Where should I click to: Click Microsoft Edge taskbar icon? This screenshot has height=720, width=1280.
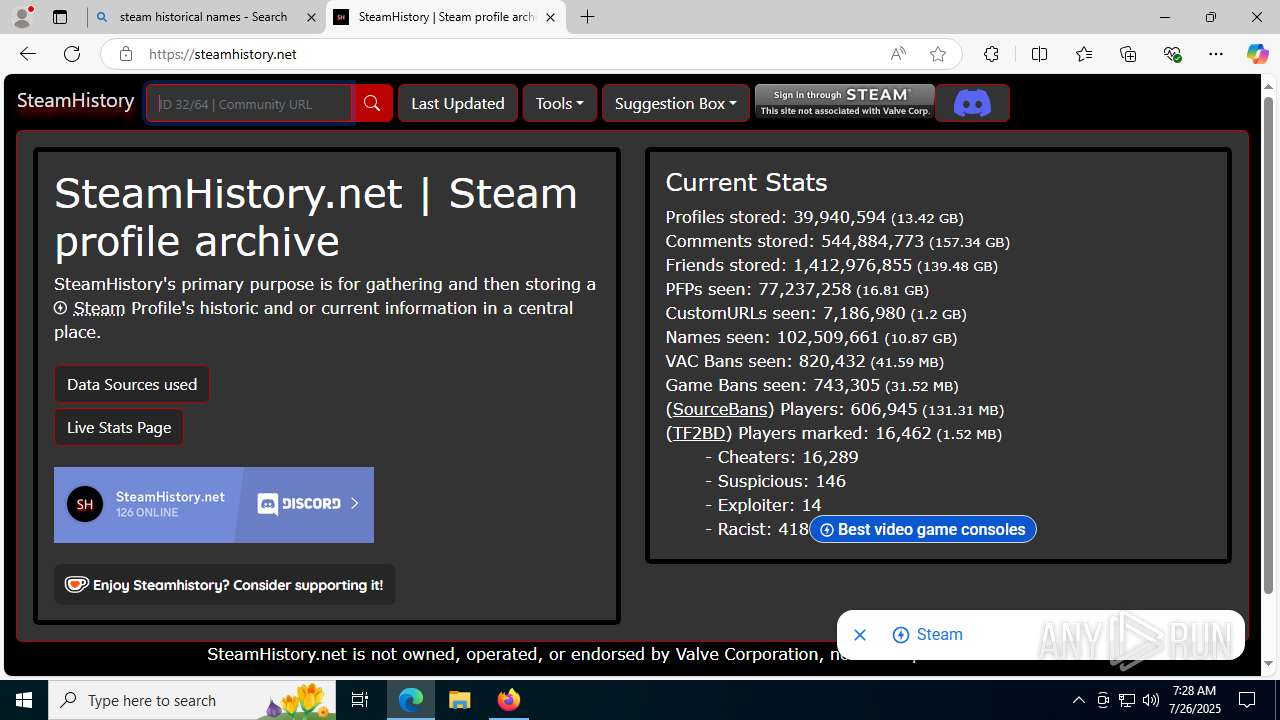411,700
